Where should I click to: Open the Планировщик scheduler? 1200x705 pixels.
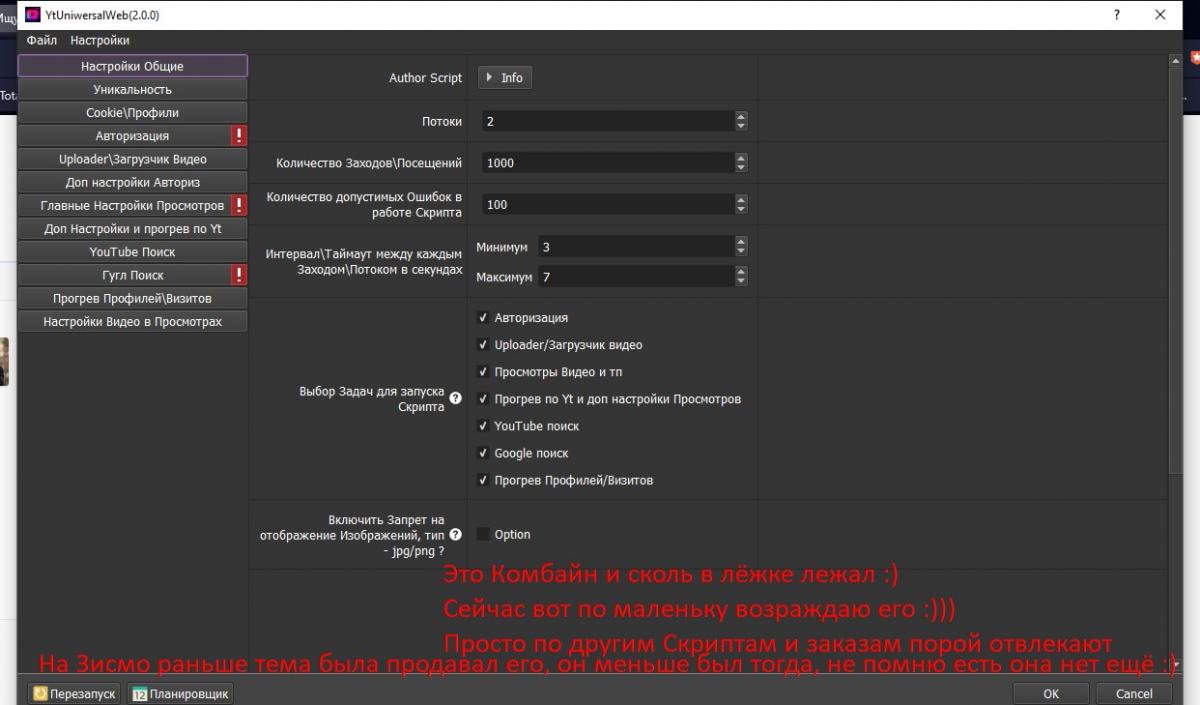click(x=181, y=693)
